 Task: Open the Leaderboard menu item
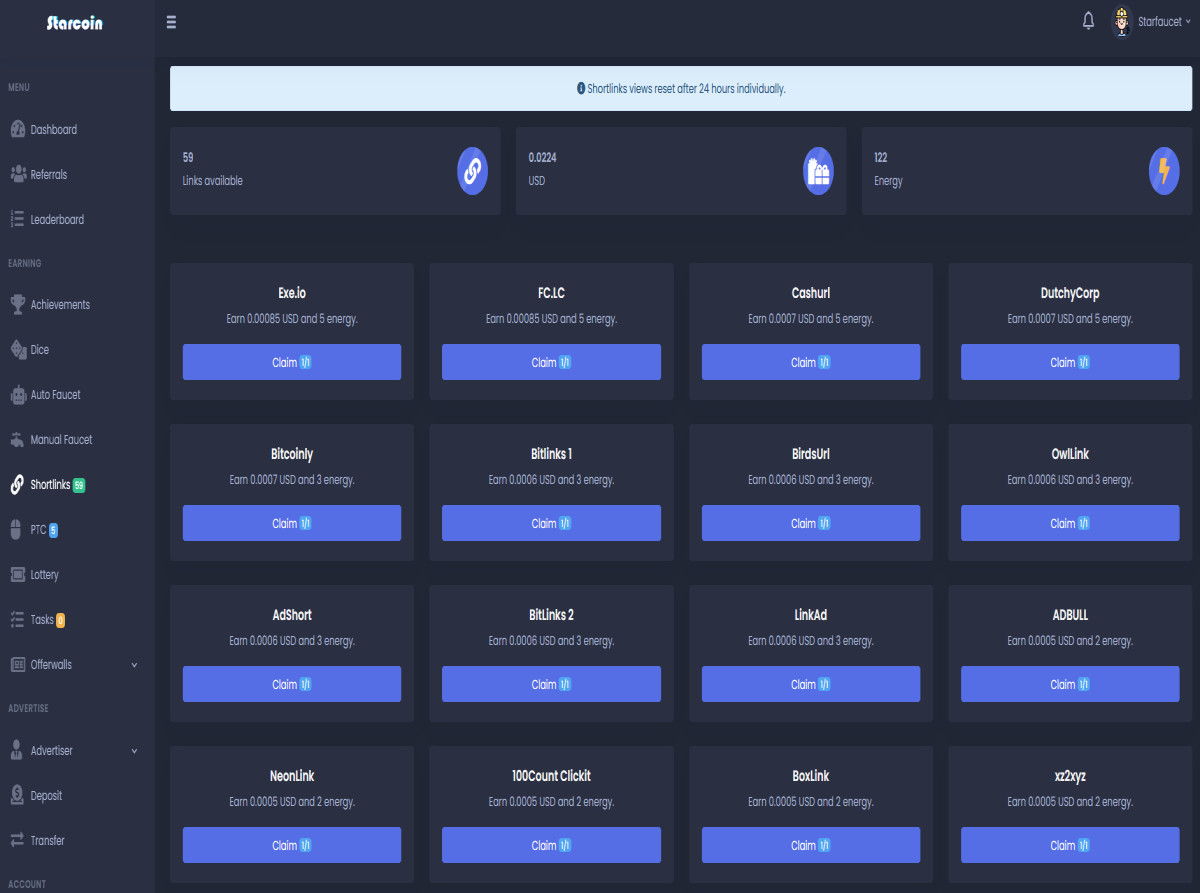coord(77,219)
